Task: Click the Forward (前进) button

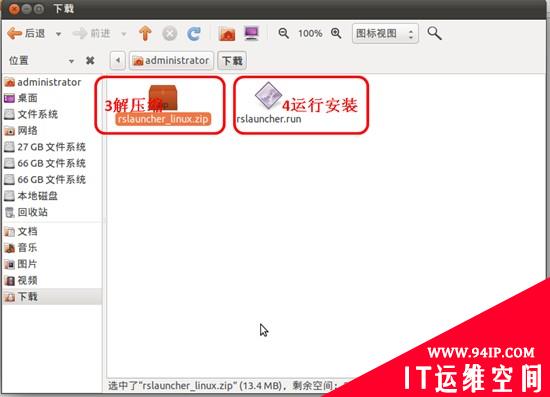Action: tap(92, 34)
